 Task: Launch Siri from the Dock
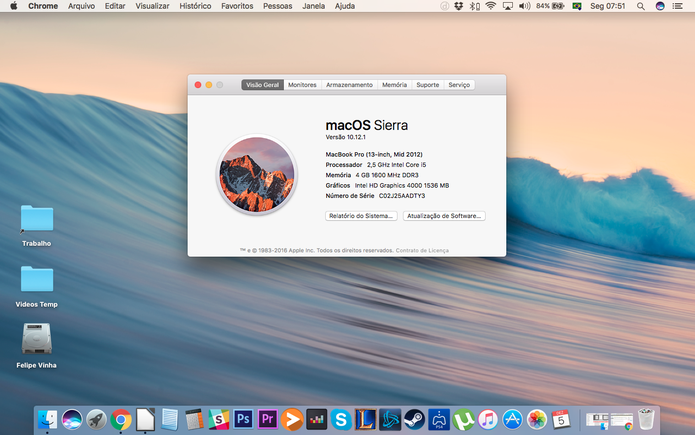[x=72, y=419]
